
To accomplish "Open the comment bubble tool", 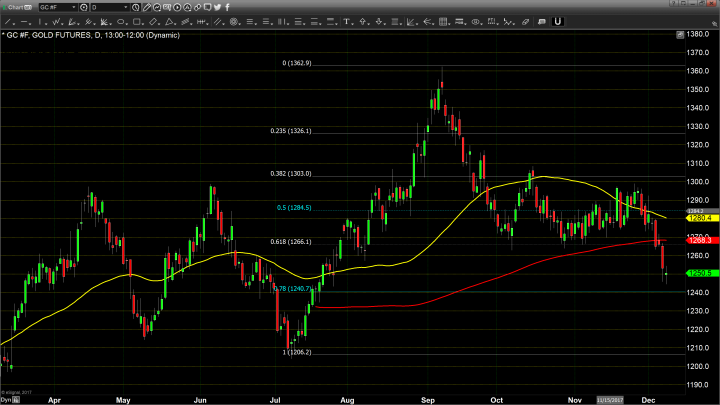I will coord(542,22).
